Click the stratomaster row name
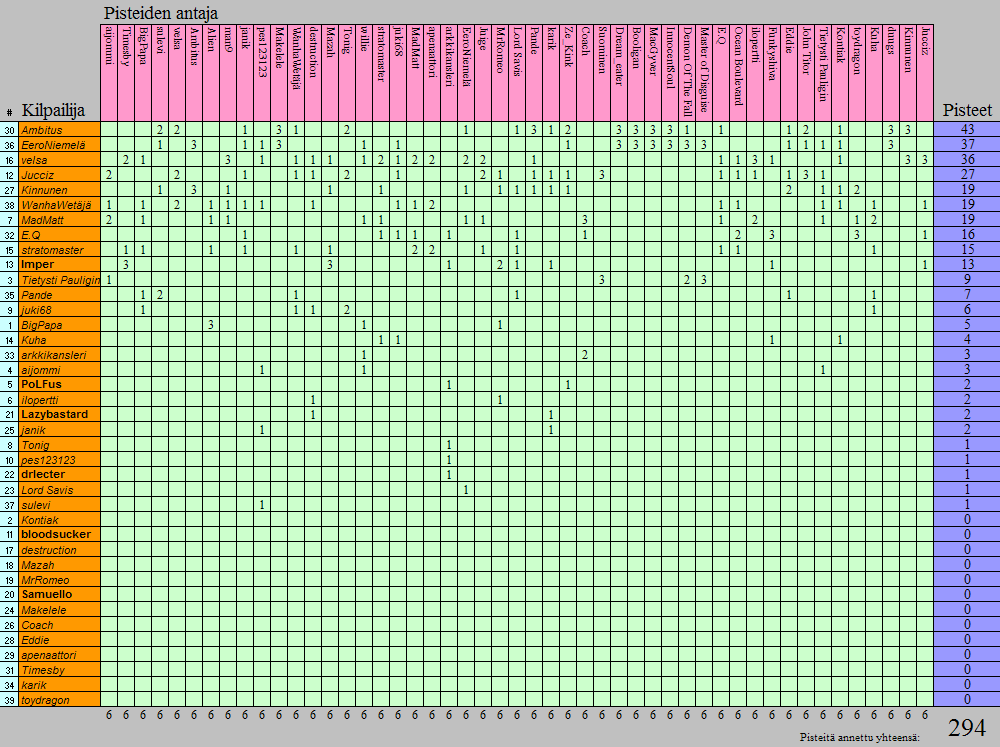Image resolution: width=1000 pixels, height=747 pixels. 59,249
